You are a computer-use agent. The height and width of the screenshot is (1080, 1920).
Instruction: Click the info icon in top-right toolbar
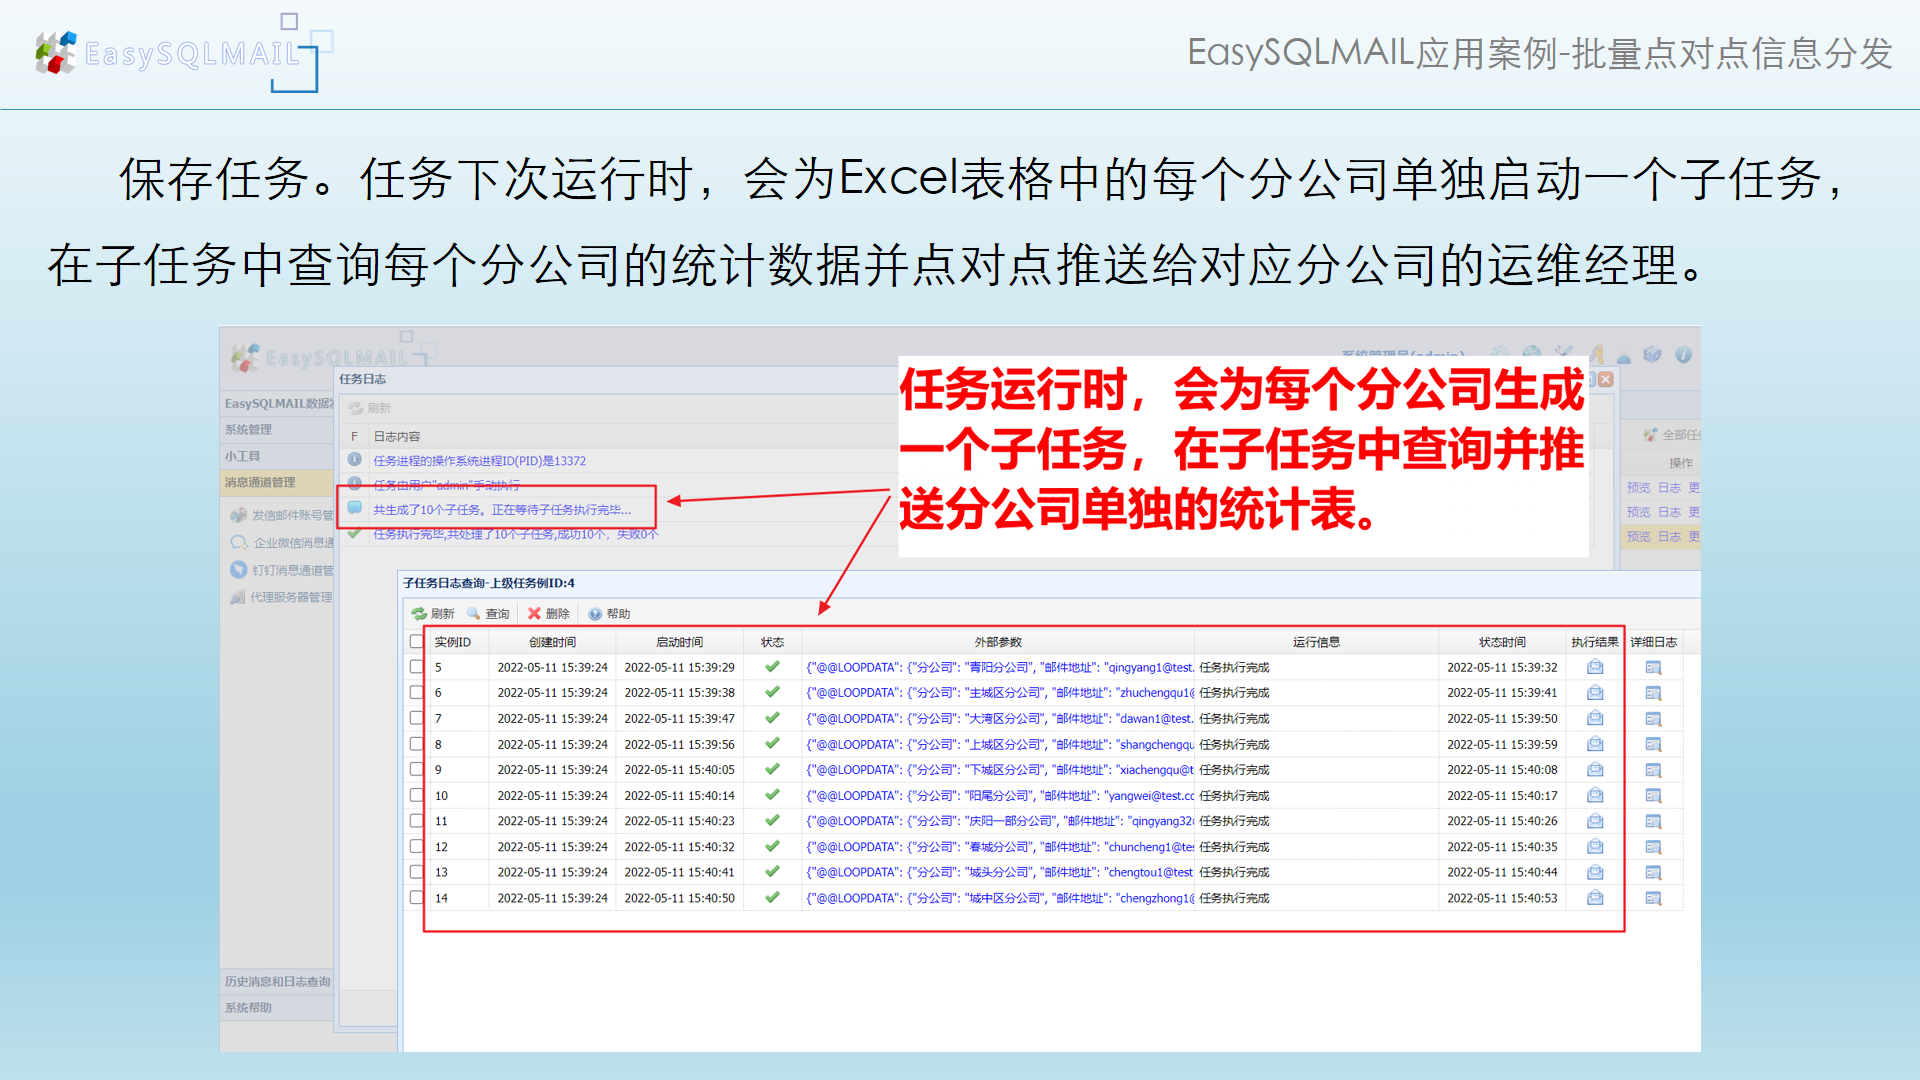point(1683,354)
